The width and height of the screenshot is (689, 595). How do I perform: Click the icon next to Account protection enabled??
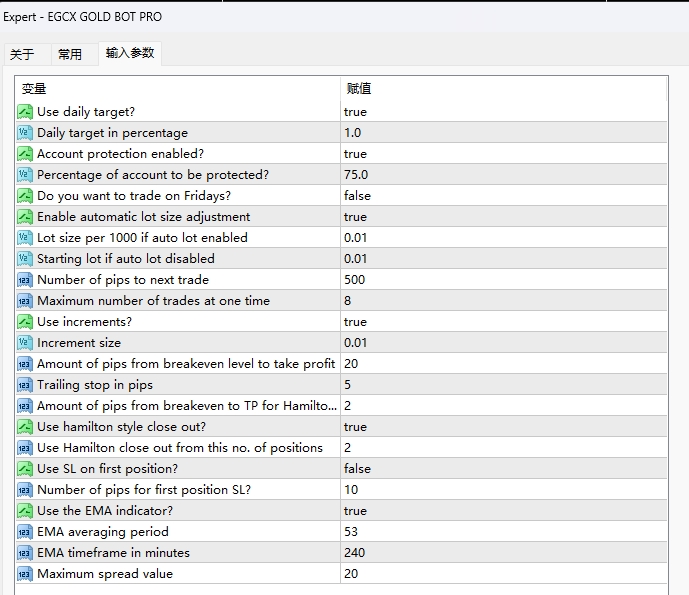(25, 154)
